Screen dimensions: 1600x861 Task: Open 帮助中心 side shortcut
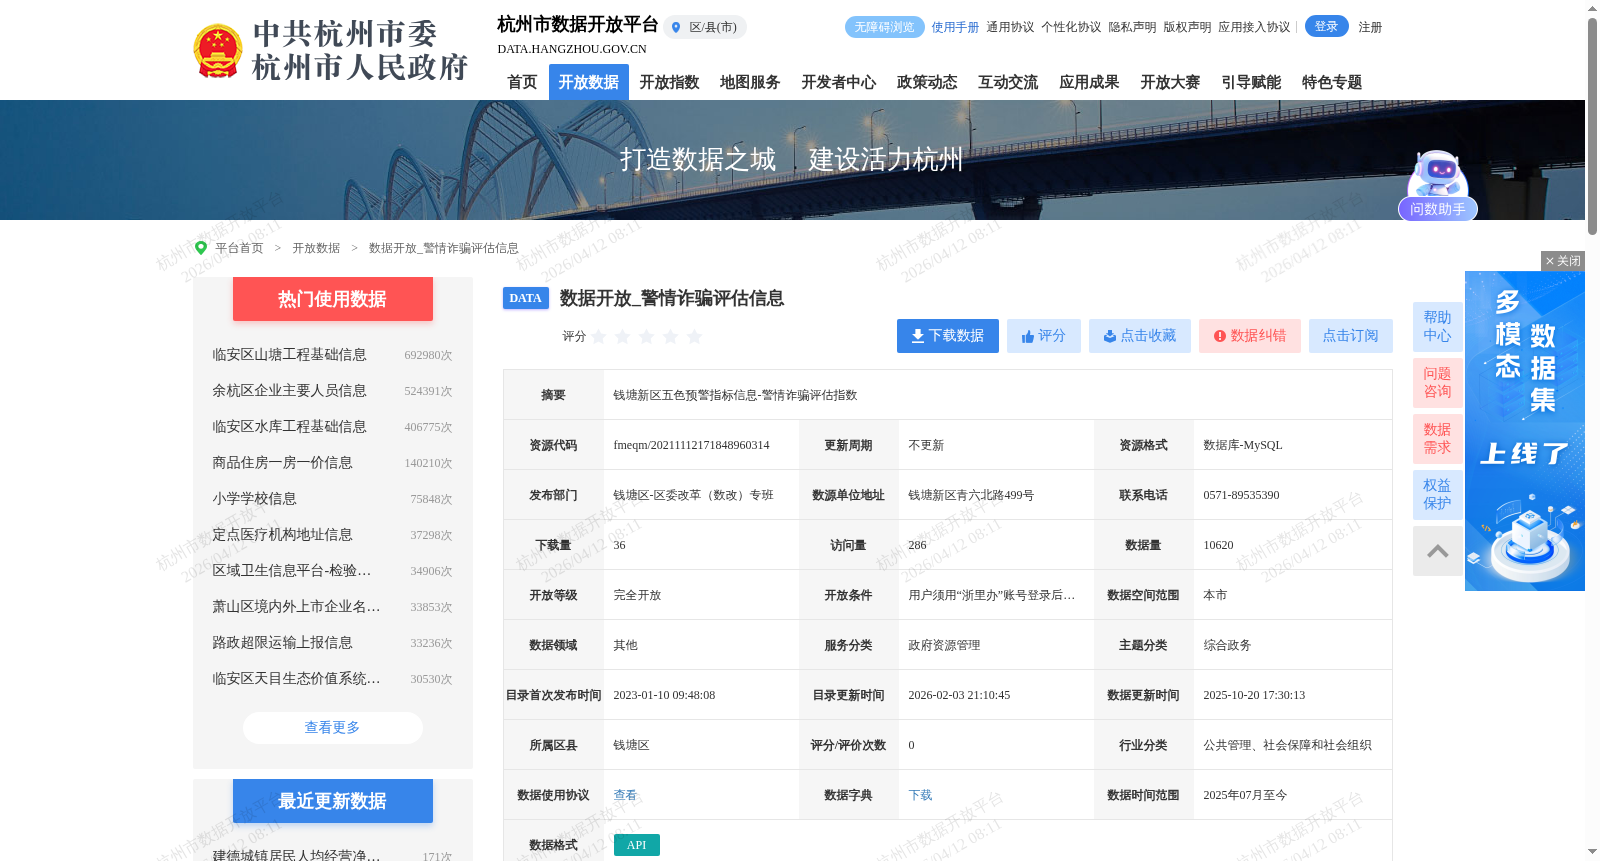(1438, 327)
